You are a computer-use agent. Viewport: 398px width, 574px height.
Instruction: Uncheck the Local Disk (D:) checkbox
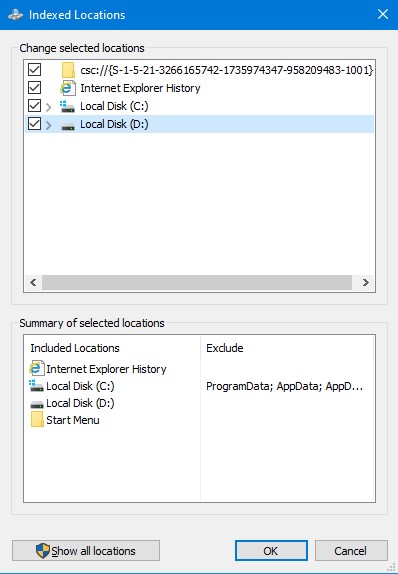34,124
